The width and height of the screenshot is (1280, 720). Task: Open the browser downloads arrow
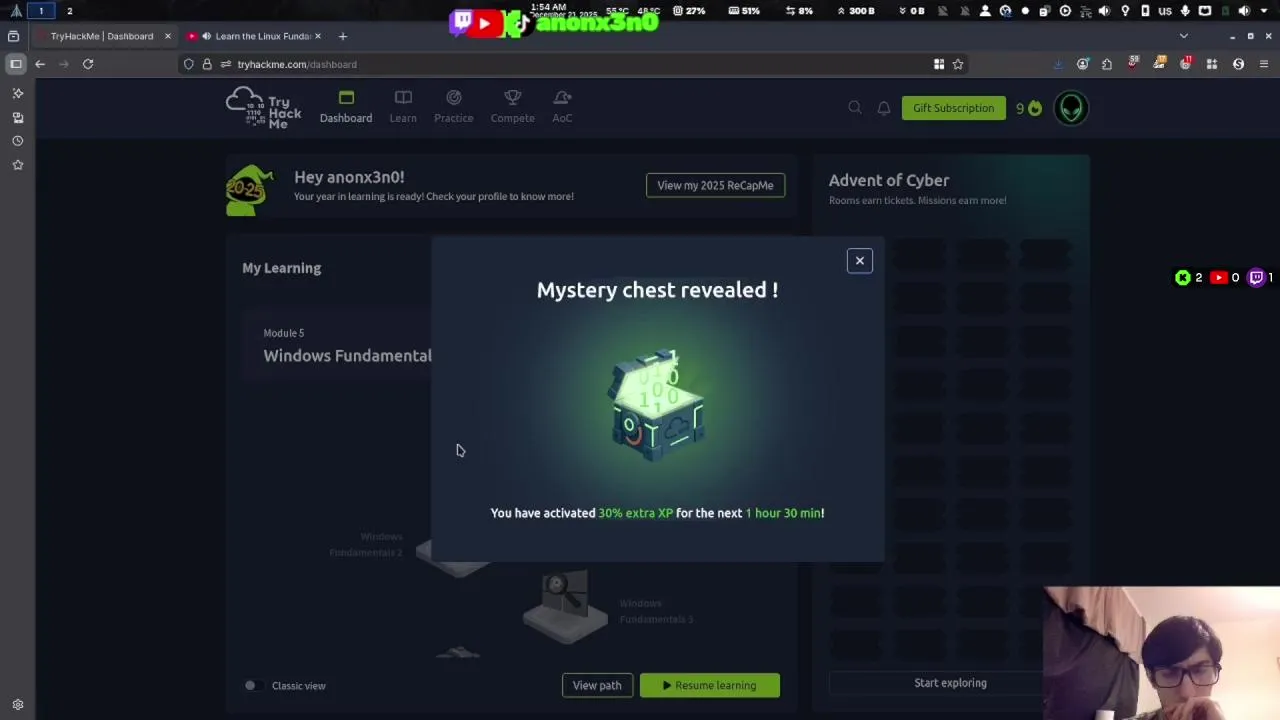1058,64
